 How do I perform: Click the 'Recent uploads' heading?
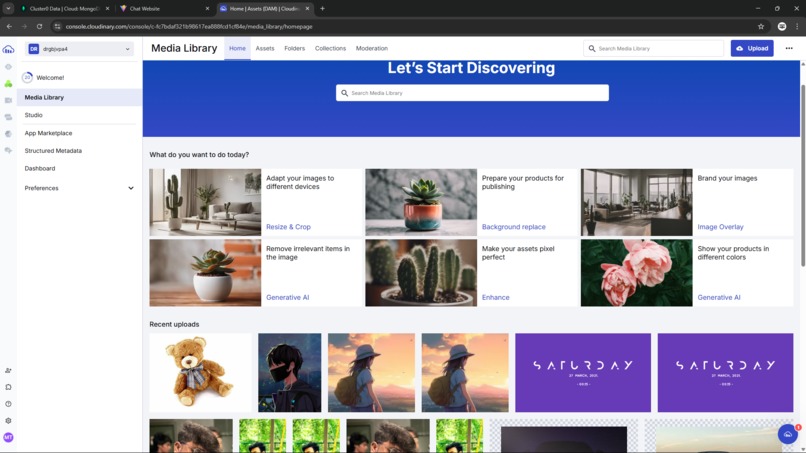coord(174,324)
